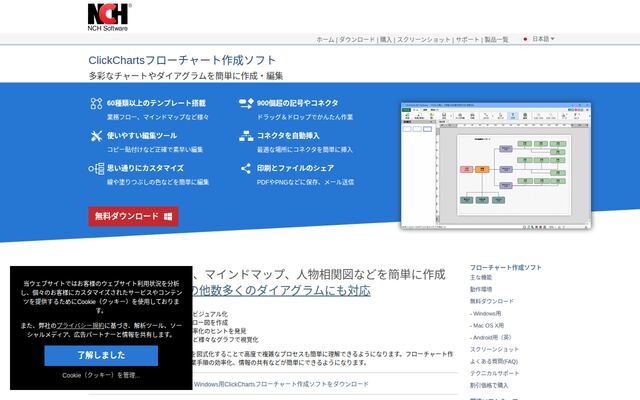
Task: Click the text PDFやPNGなどに保存、メール送信
Action: pos(305,182)
